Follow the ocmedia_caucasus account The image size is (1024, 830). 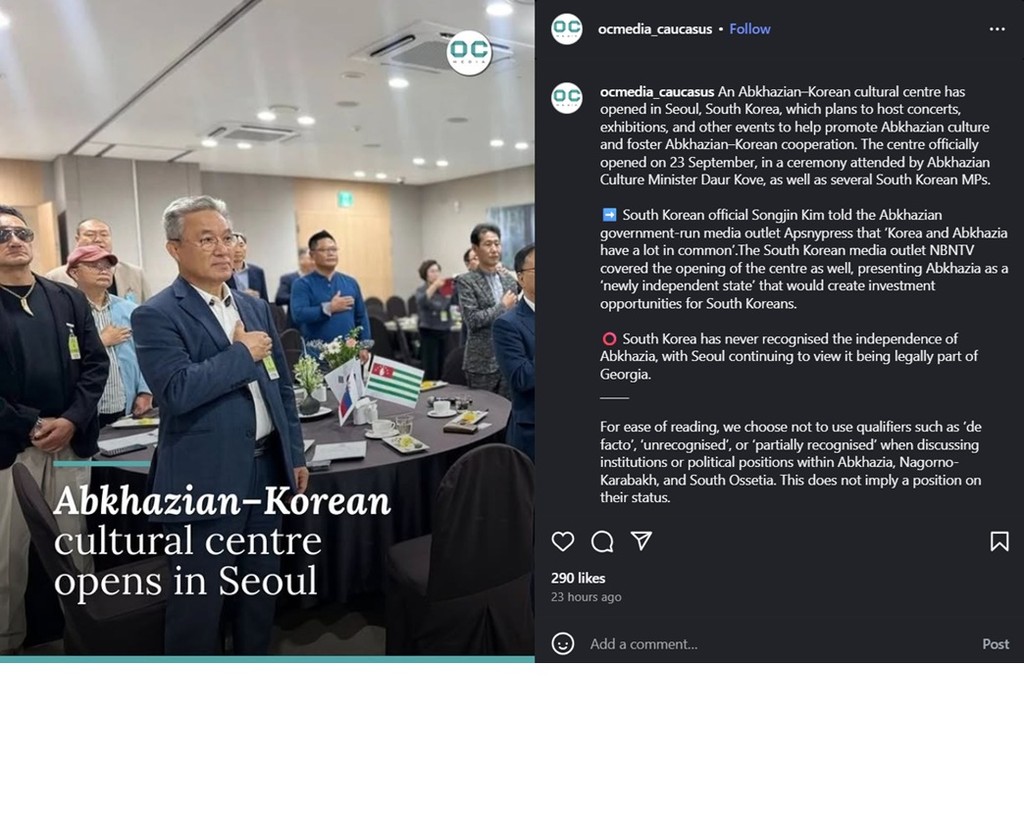pyautogui.click(x=750, y=29)
